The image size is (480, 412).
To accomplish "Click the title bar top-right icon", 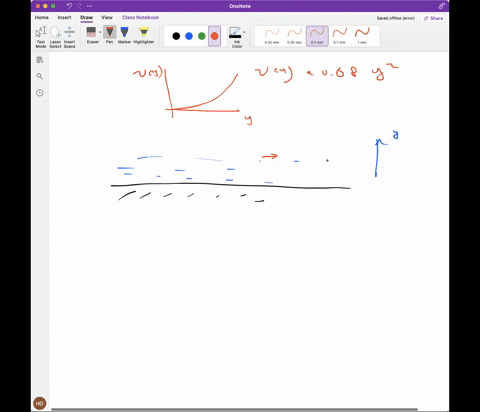I will pos(441,6).
